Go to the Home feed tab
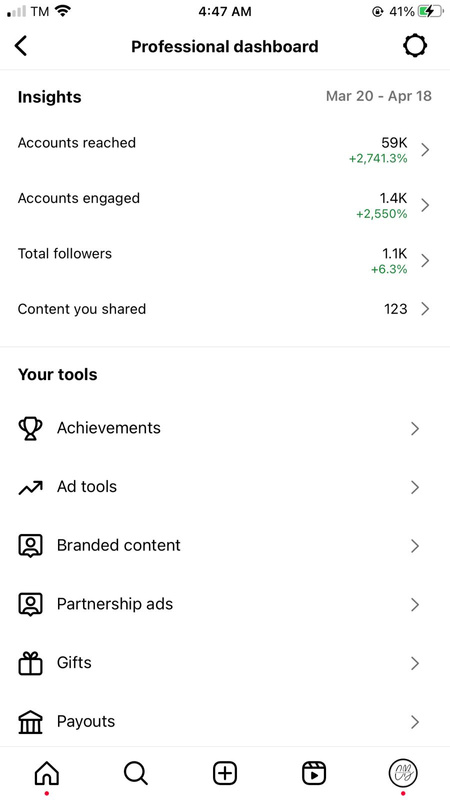Viewport: 450px width, 800px height. click(46, 773)
